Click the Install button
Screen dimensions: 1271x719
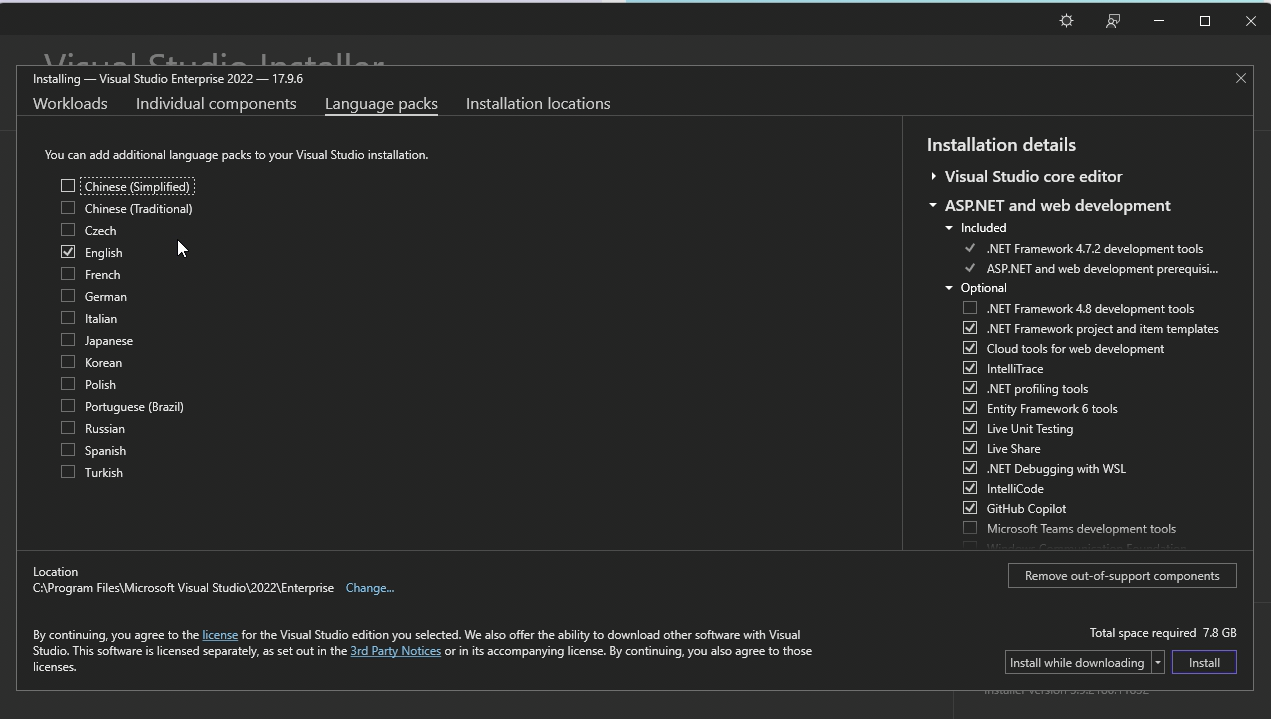click(x=1204, y=663)
